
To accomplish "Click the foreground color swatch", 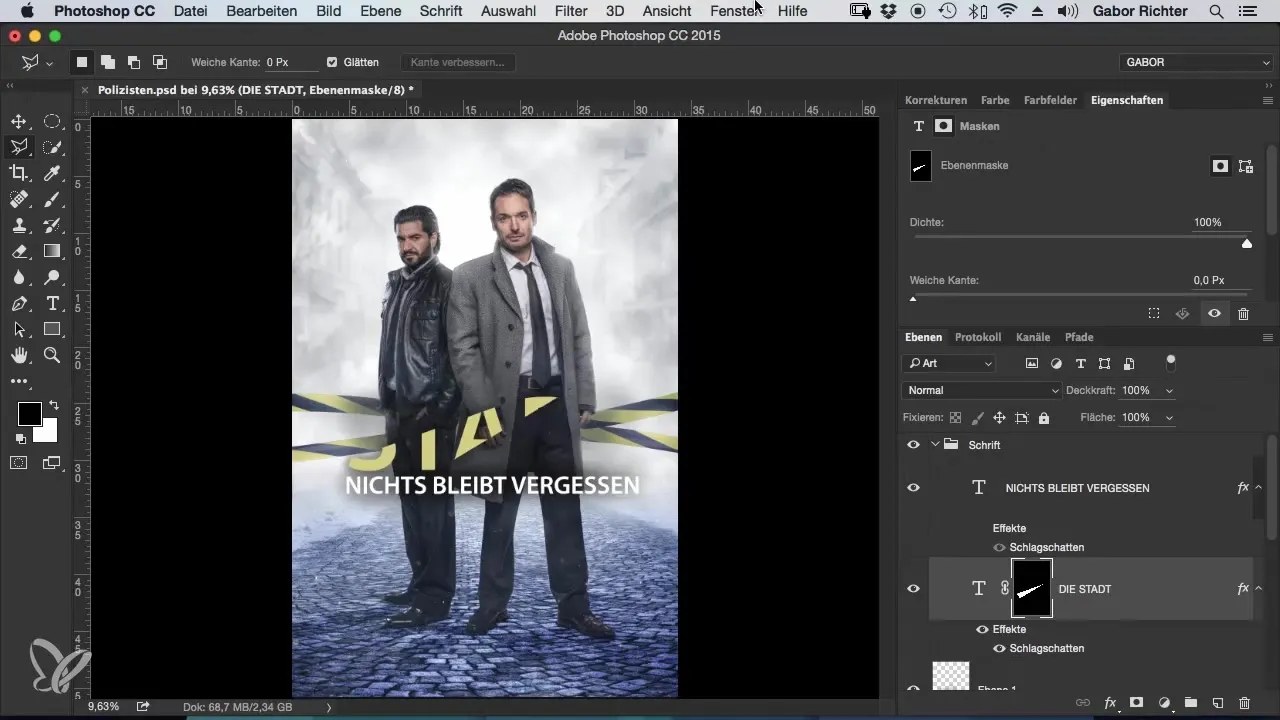I will 29,413.
